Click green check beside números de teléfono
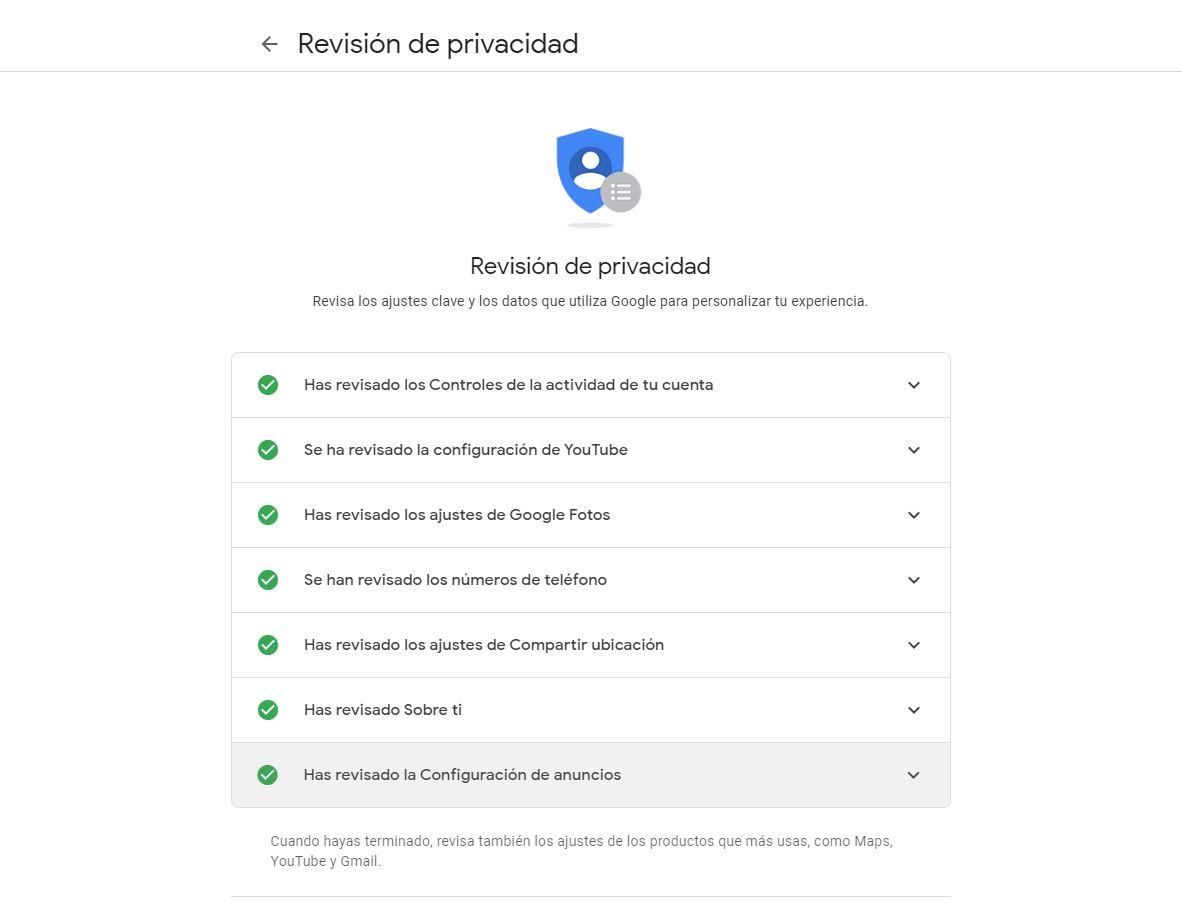 click(x=268, y=580)
